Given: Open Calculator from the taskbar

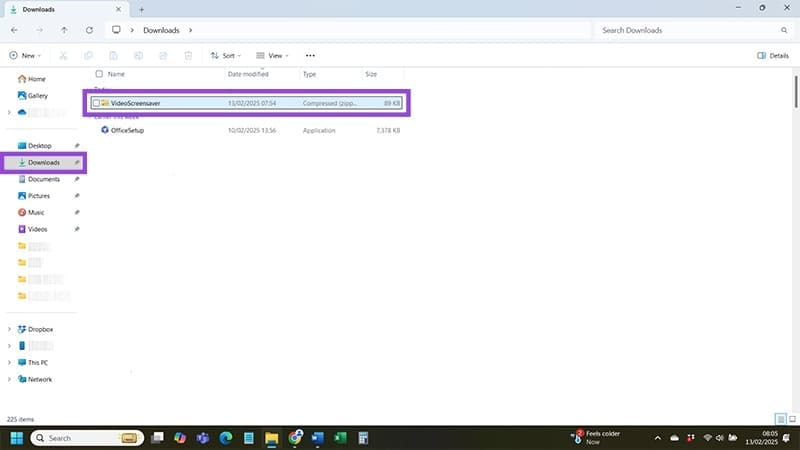Looking at the screenshot, I should [x=363, y=438].
